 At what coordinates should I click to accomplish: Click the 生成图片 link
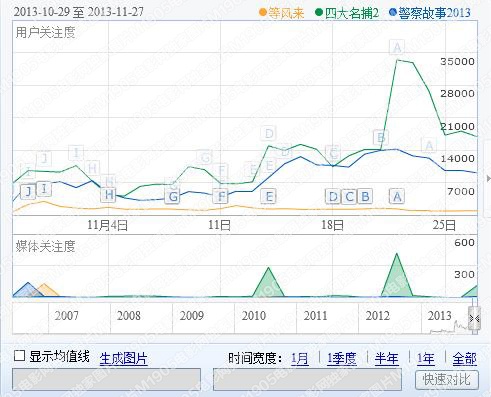point(123,359)
